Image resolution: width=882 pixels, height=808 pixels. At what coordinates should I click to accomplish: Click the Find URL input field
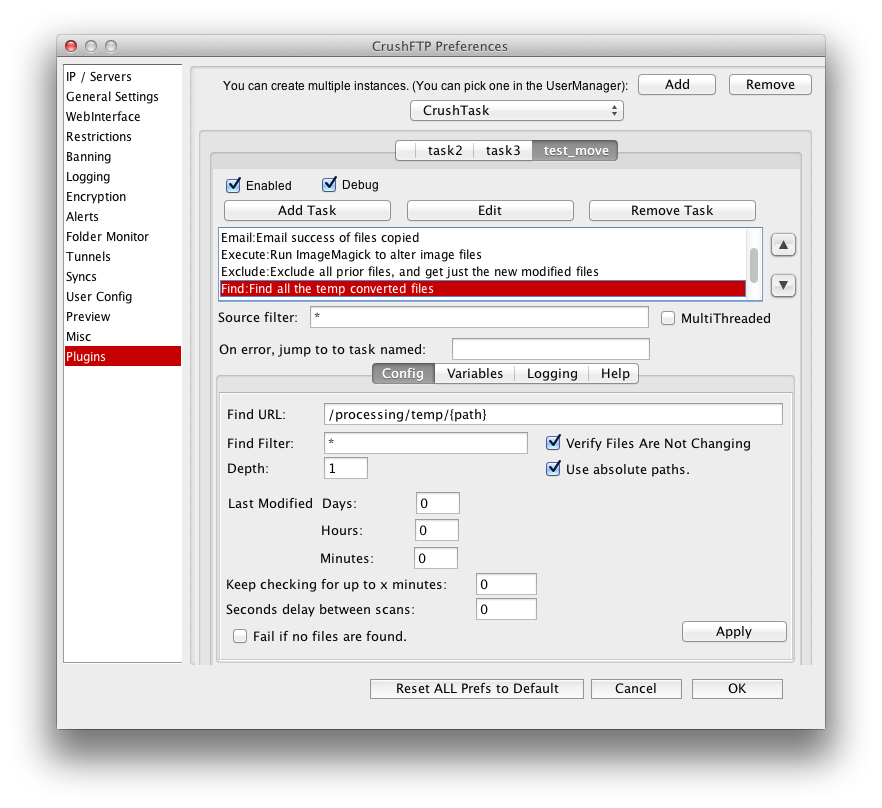(x=553, y=414)
